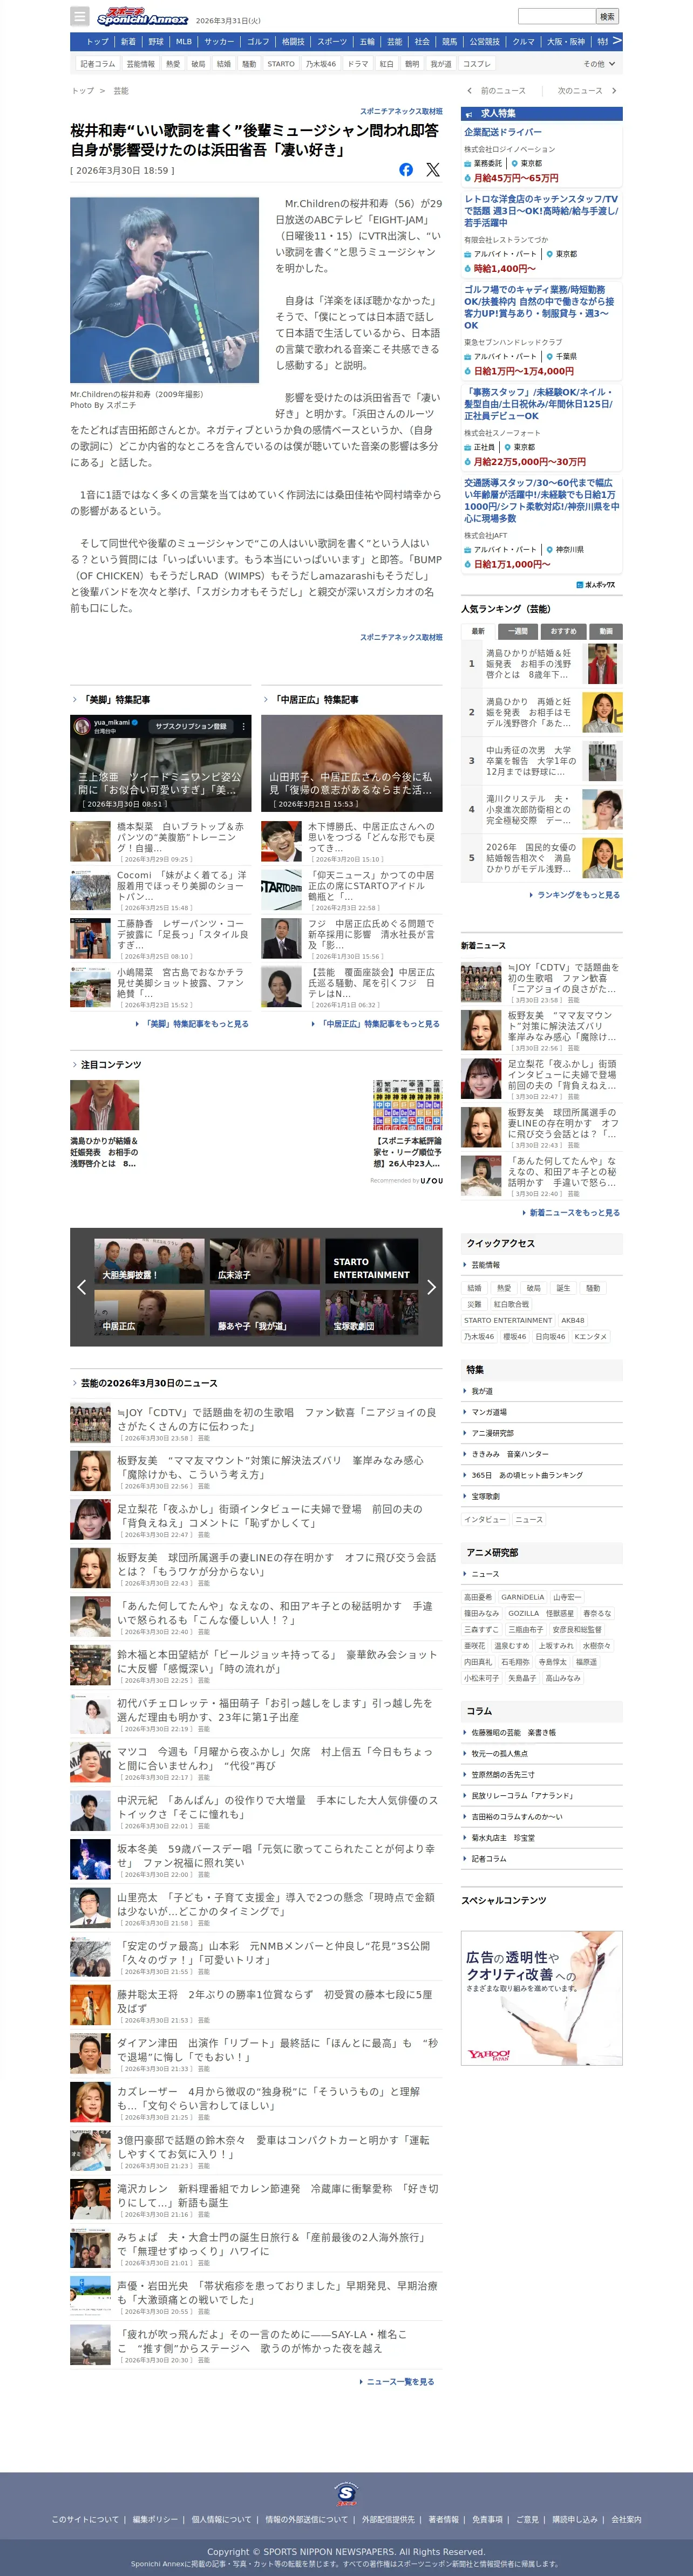Open the 山田邦子 中居正広 featured card
This screenshot has height=2576, width=693.
[x=352, y=764]
